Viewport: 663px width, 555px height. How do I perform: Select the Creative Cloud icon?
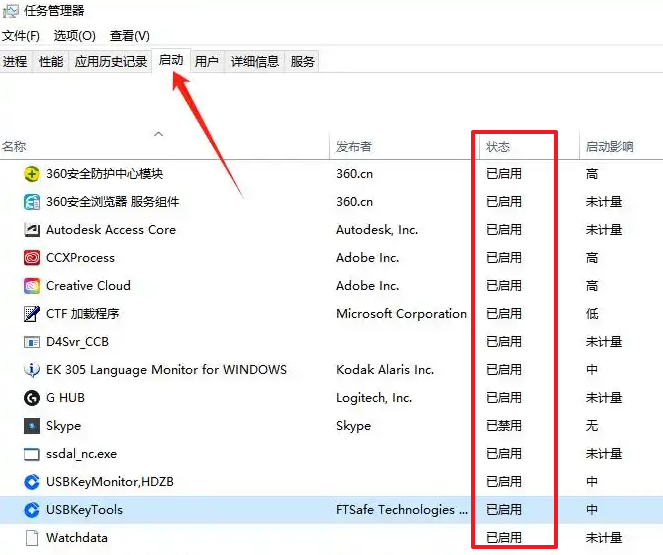pyautogui.click(x=32, y=286)
